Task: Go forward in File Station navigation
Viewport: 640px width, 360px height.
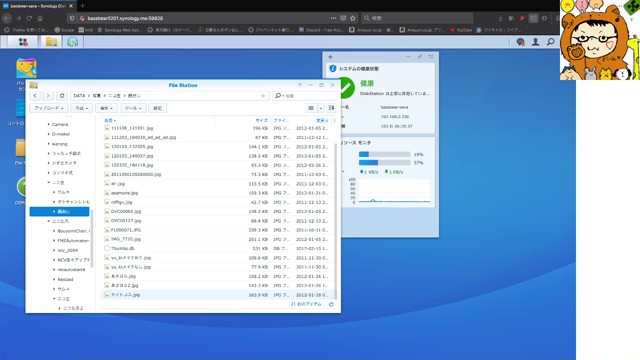Action: tap(48, 96)
